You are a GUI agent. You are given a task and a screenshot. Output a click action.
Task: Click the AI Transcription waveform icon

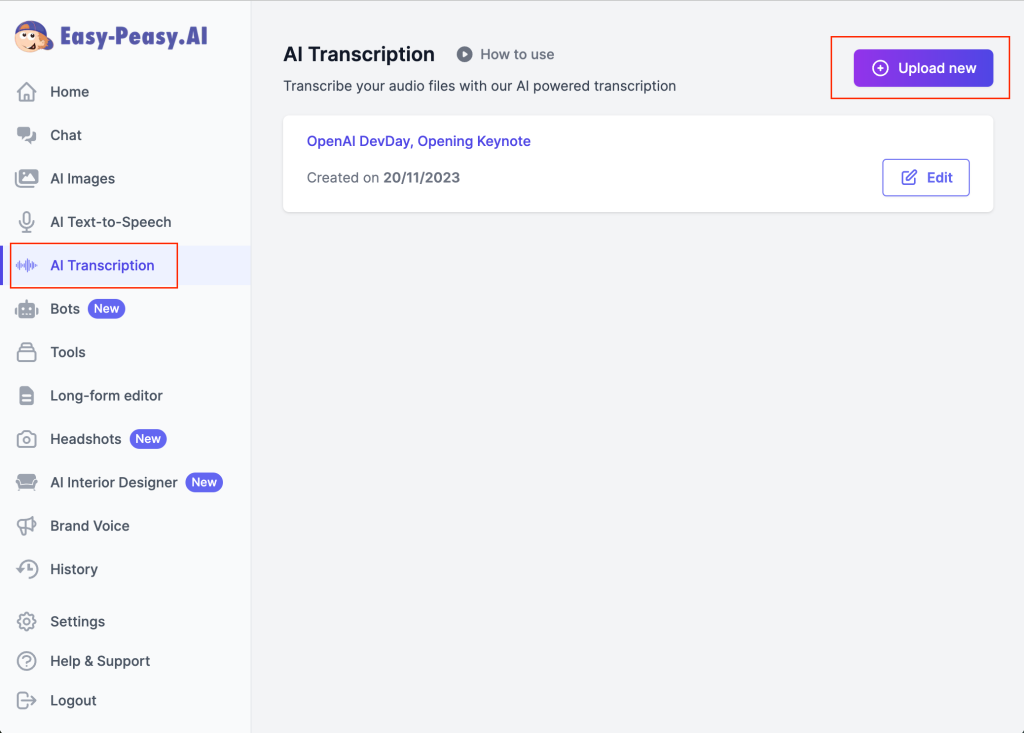click(27, 266)
